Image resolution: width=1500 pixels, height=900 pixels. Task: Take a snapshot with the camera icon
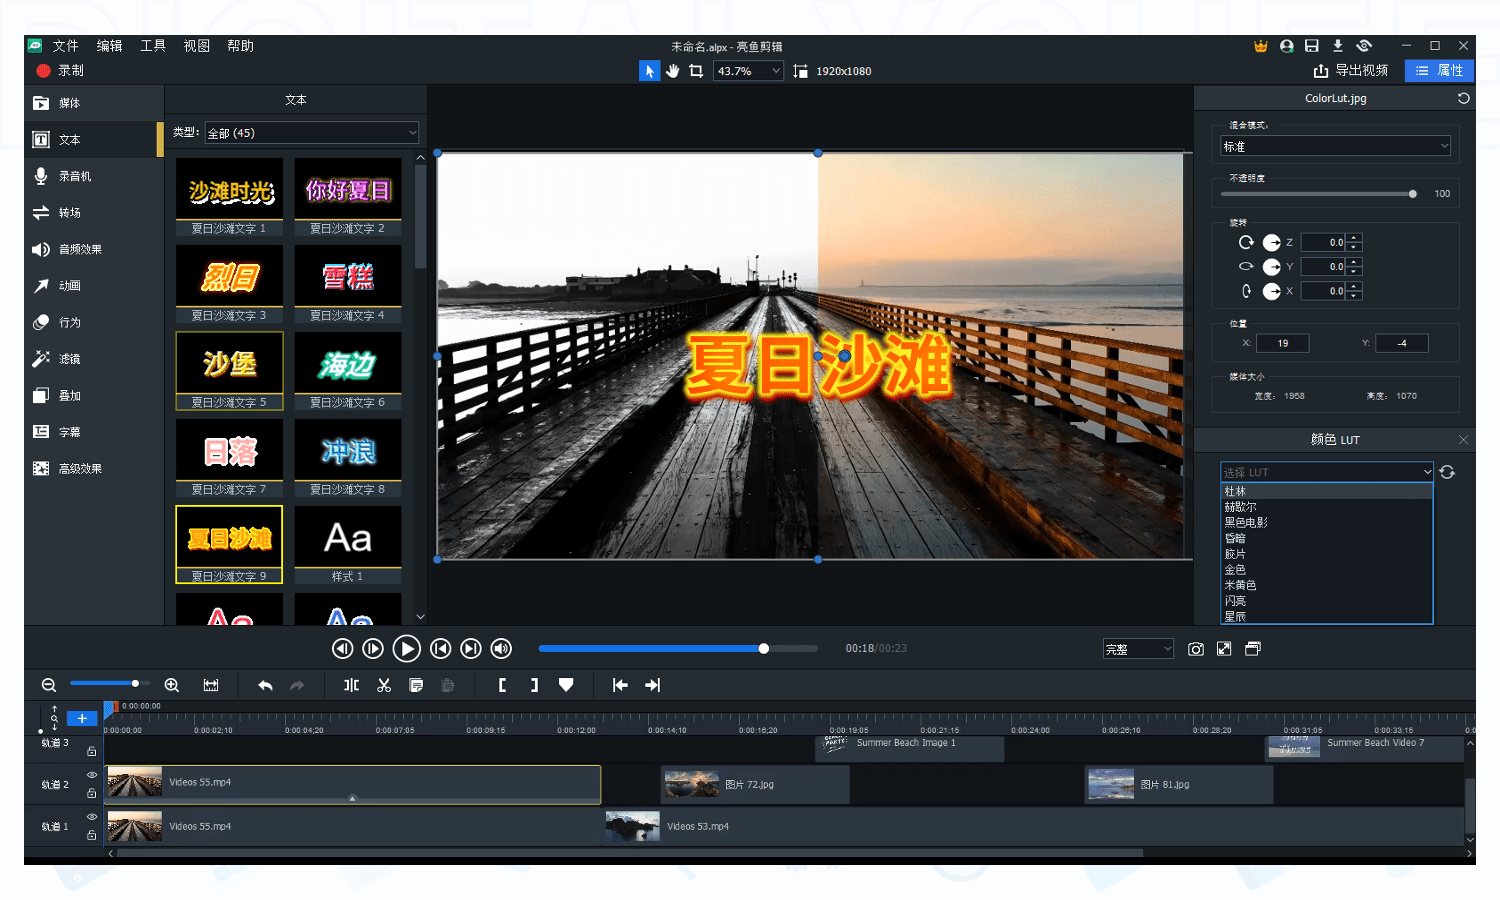[1195, 649]
